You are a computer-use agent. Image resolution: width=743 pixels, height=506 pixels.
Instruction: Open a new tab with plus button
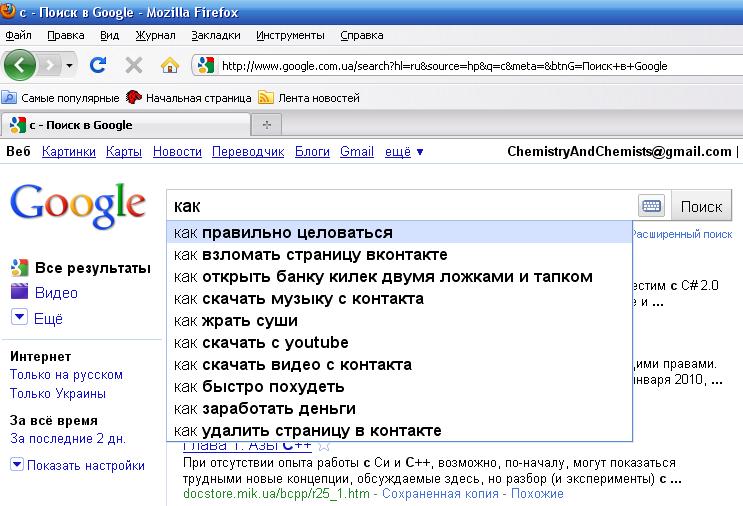[266, 125]
